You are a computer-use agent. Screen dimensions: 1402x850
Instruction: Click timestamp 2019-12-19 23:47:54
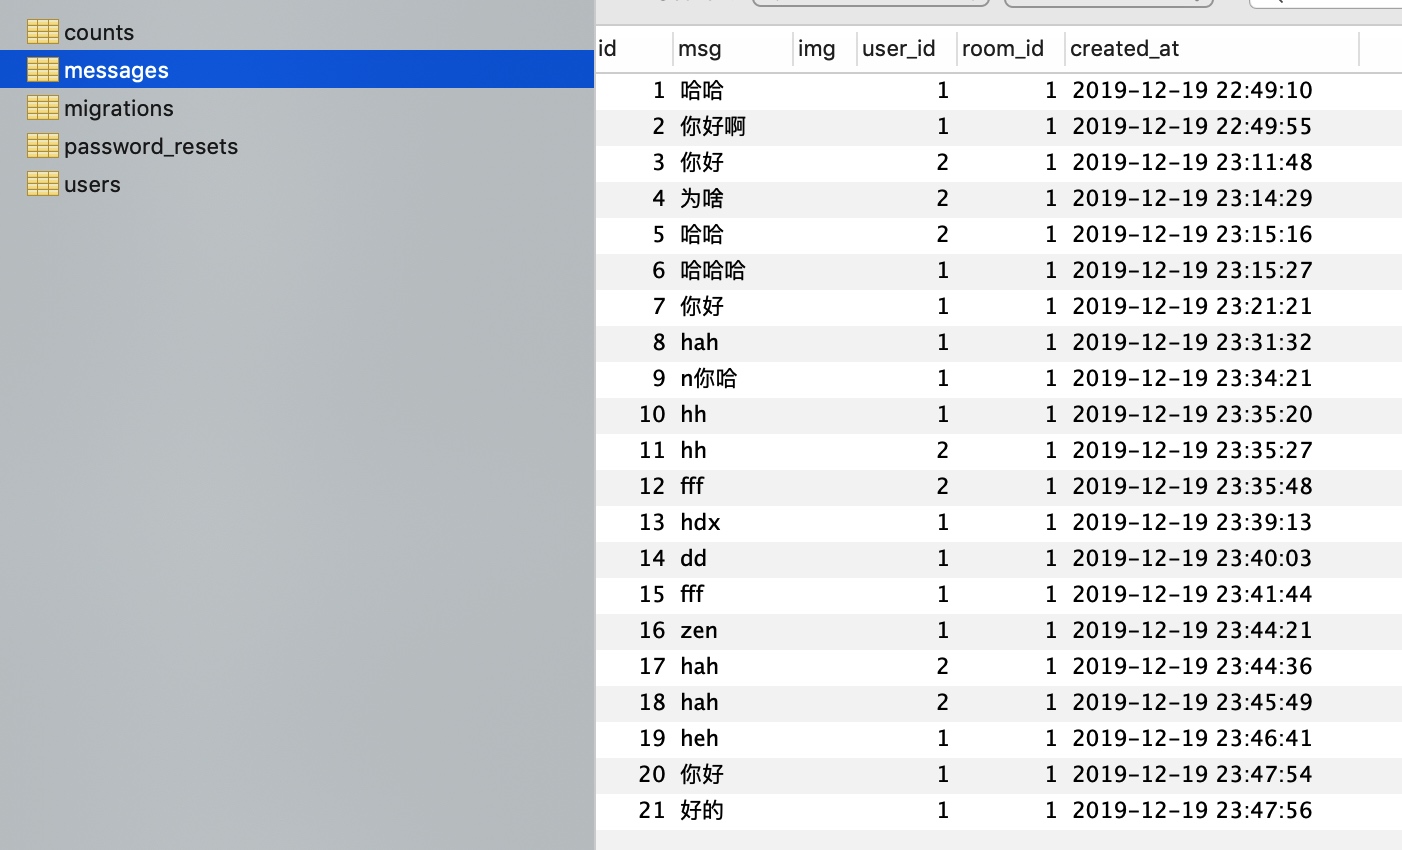click(x=1192, y=774)
